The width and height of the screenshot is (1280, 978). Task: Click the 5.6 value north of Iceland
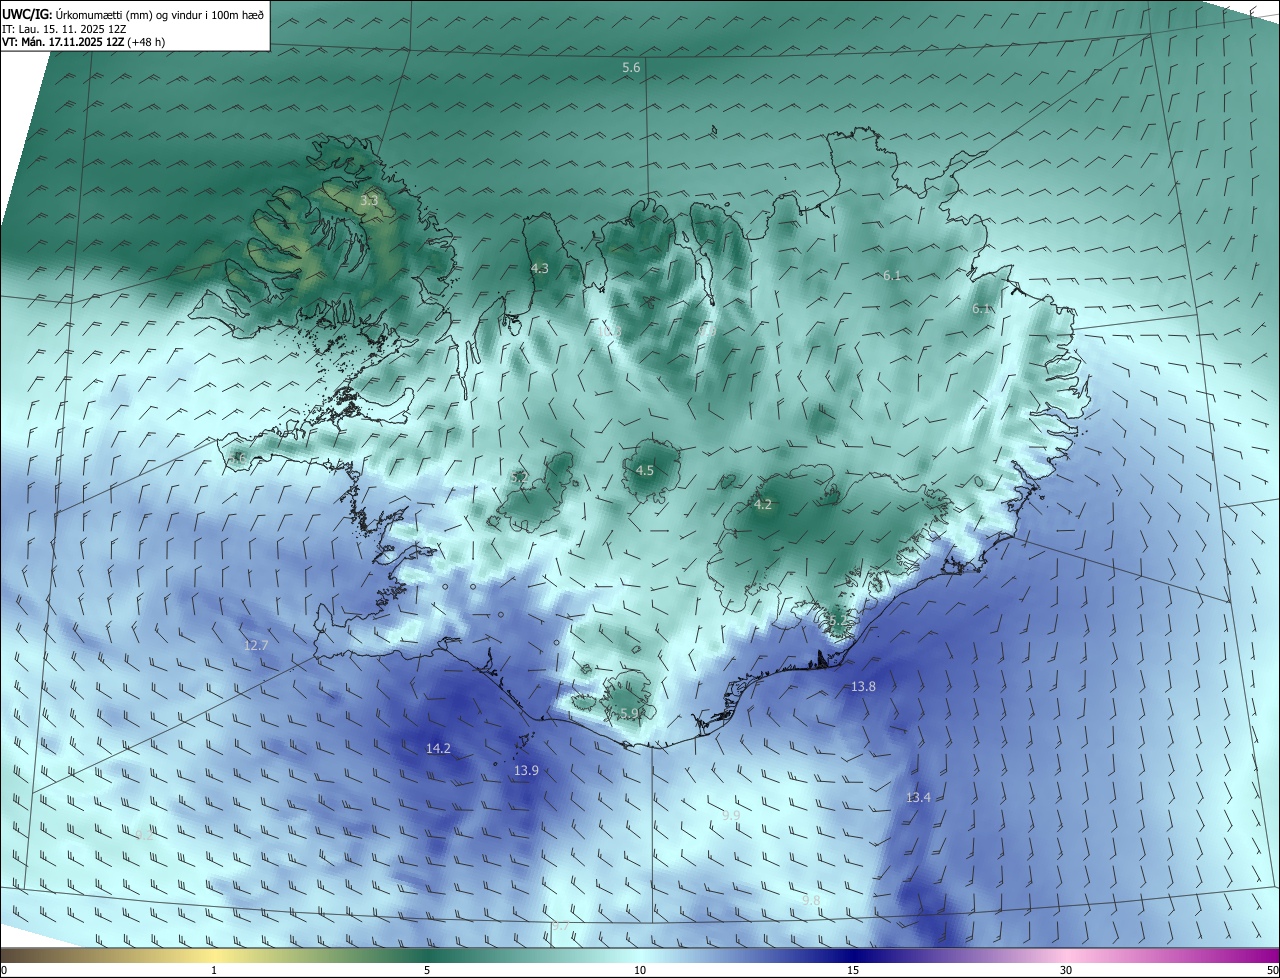[631, 67]
